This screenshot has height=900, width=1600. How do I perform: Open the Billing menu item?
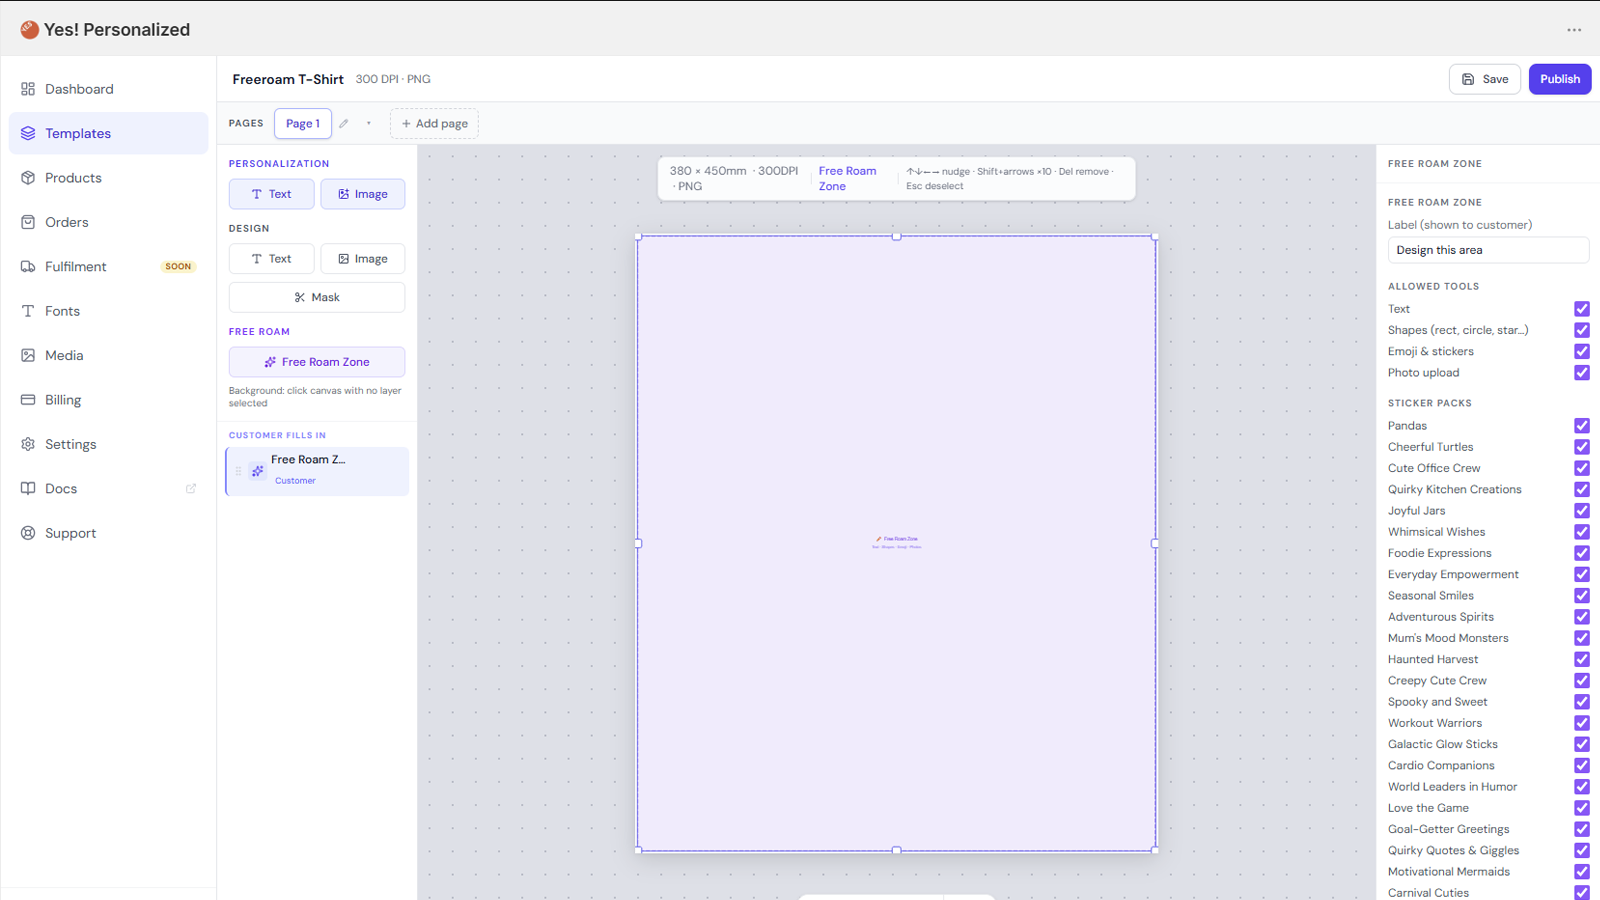click(108, 400)
